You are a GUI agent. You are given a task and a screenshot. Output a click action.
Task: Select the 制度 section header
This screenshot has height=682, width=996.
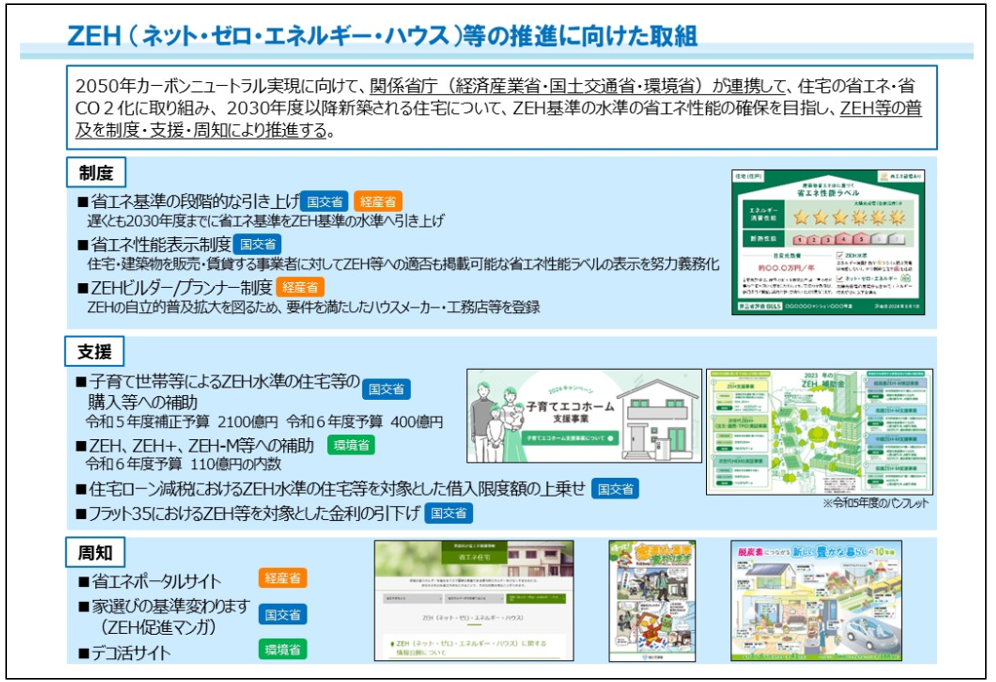click(x=96, y=171)
